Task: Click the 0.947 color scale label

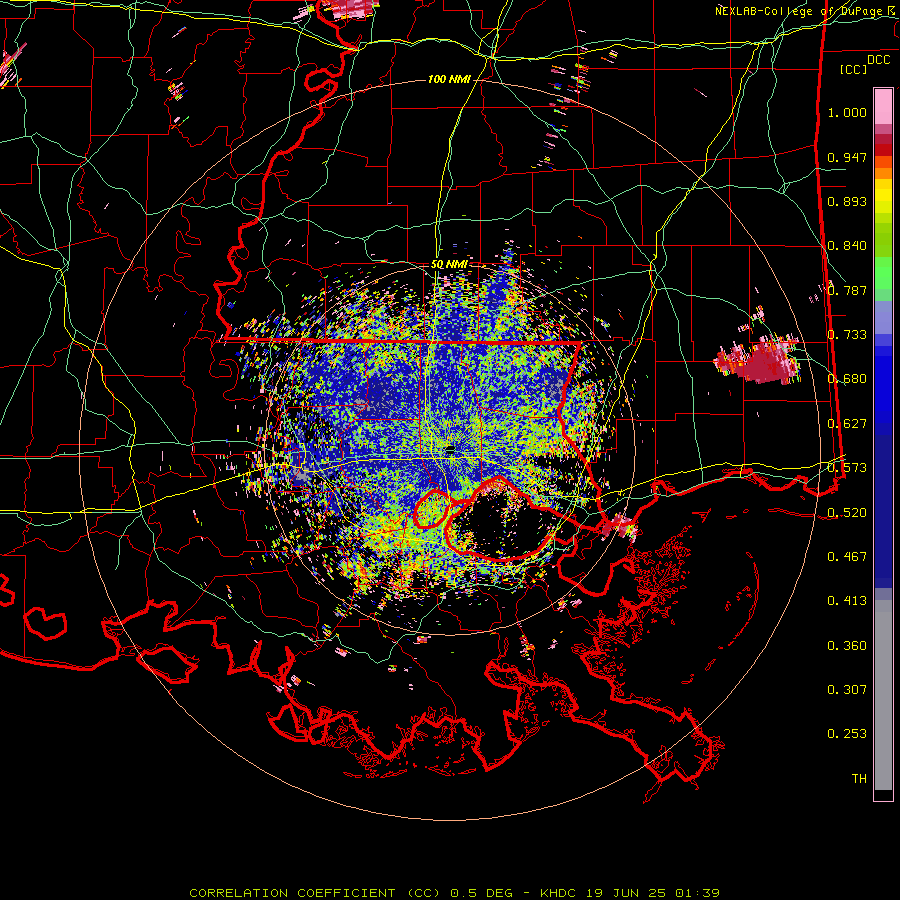Action: tap(847, 157)
